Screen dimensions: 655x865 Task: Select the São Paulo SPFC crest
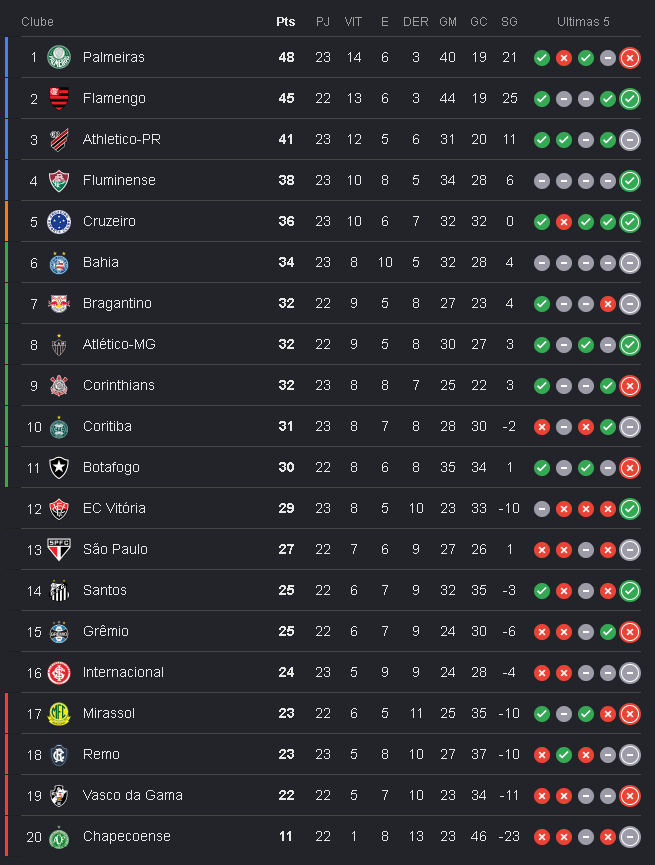click(x=59, y=549)
